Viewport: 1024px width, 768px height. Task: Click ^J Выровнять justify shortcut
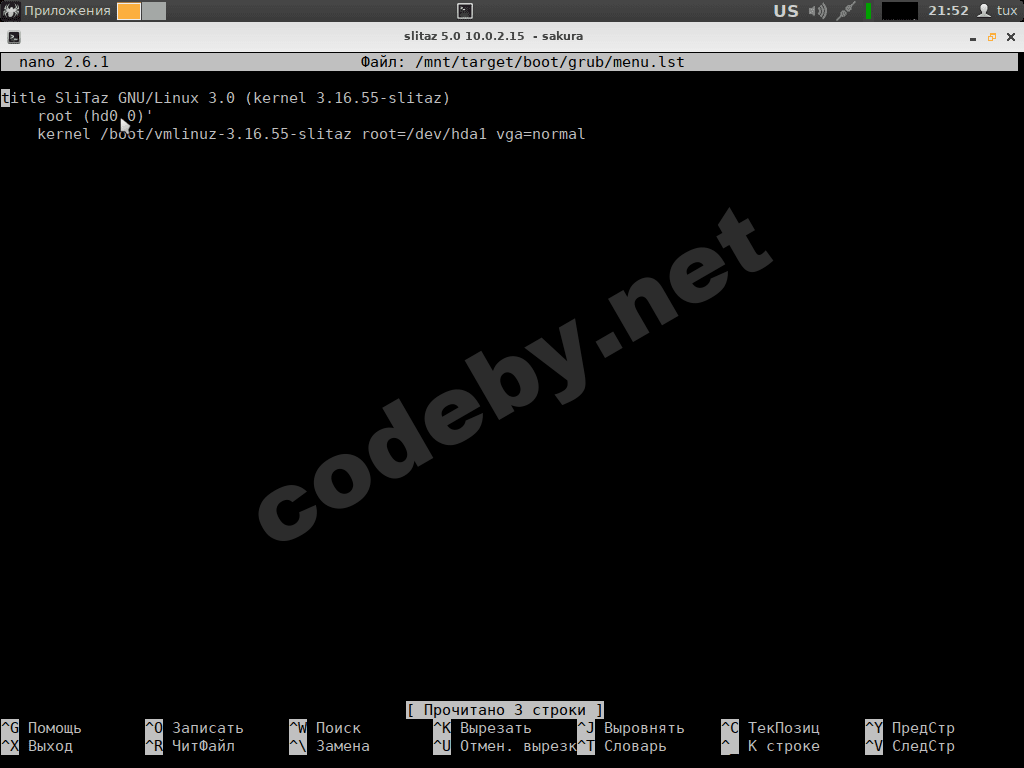click(x=631, y=728)
